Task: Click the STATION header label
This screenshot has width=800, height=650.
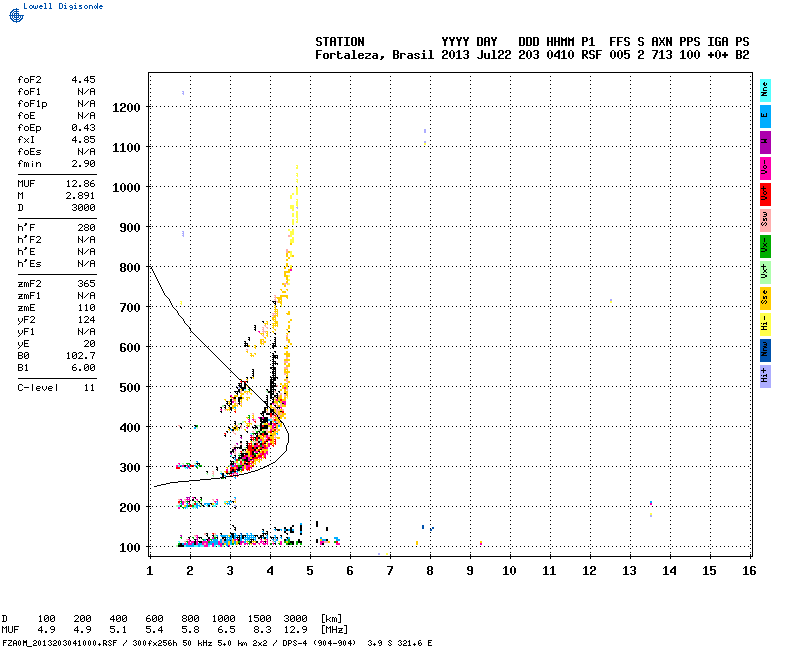Action: (340, 42)
